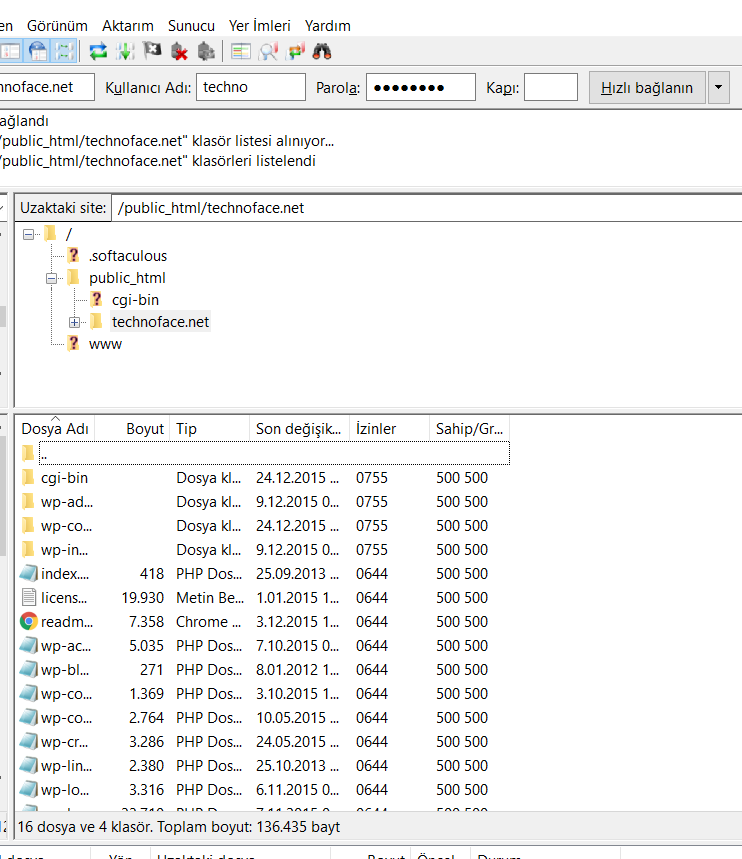Screen dimensions: 742x859
Task: Click 'Metin Be...' type cell
Action: [x=210, y=598]
